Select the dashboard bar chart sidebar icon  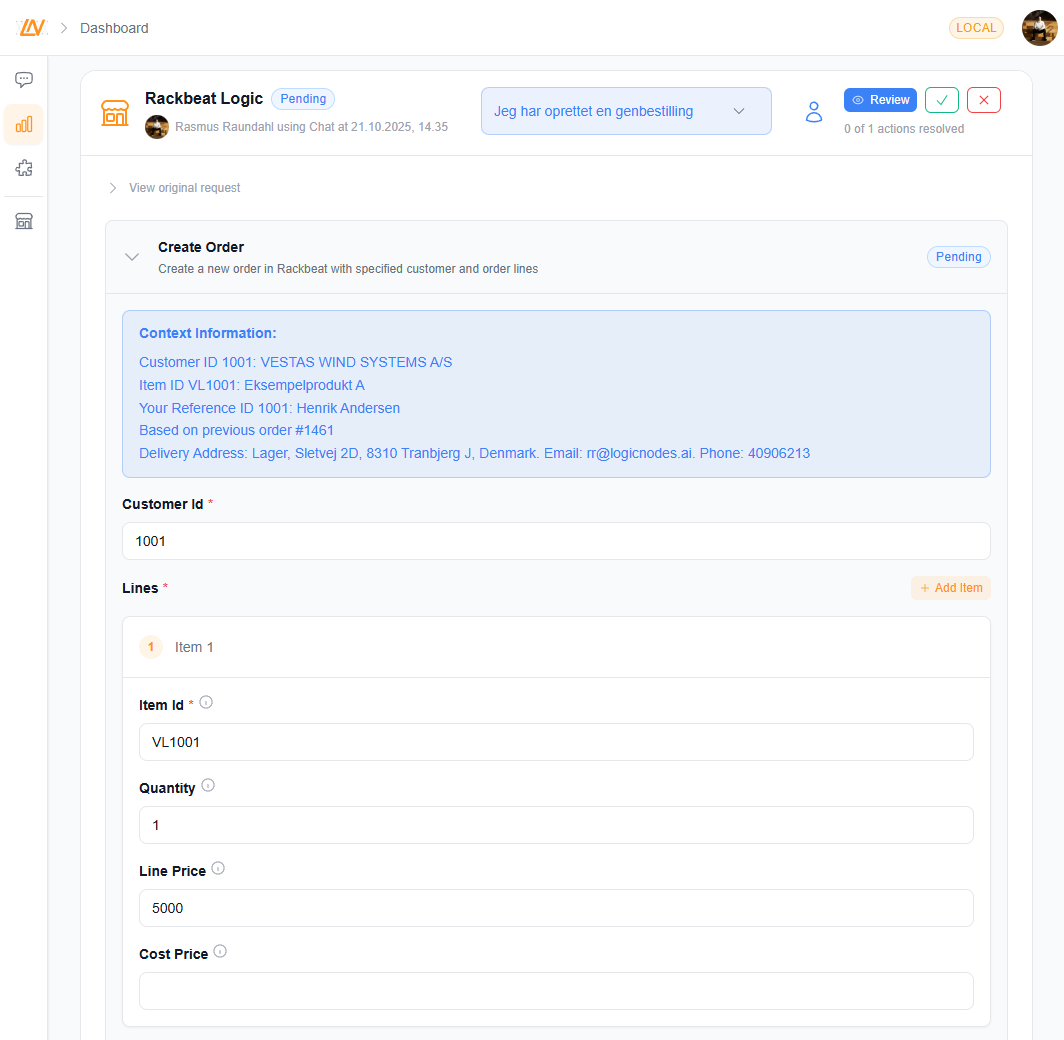tap(24, 125)
